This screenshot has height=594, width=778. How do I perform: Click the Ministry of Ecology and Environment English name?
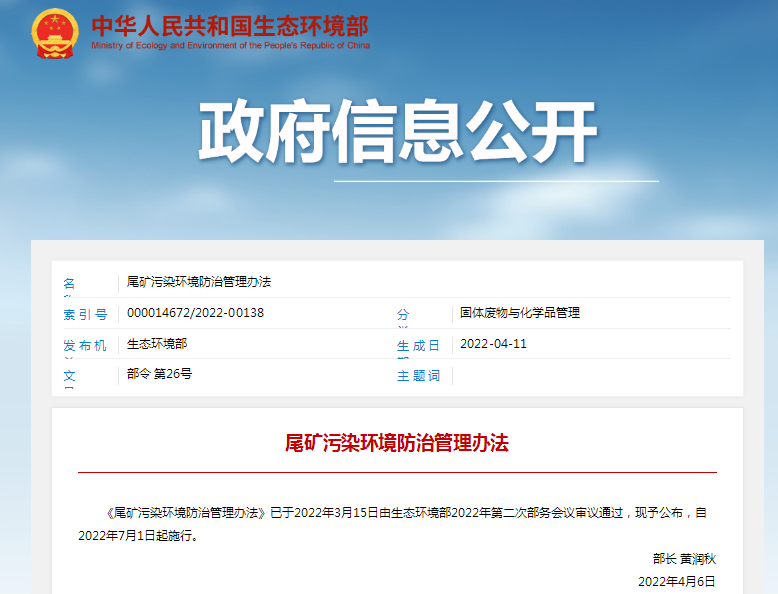(230, 46)
